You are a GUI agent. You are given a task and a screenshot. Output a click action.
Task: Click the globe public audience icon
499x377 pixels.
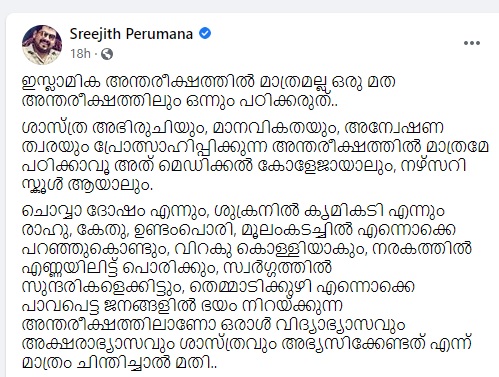pyautogui.click(x=107, y=54)
